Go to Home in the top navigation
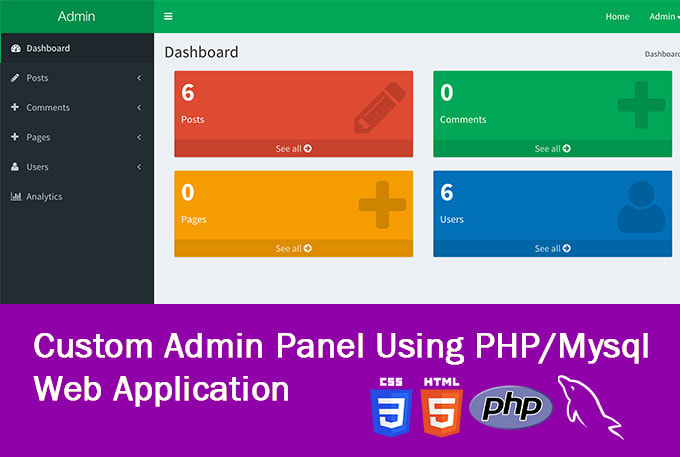The image size is (680, 457). (x=617, y=16)
